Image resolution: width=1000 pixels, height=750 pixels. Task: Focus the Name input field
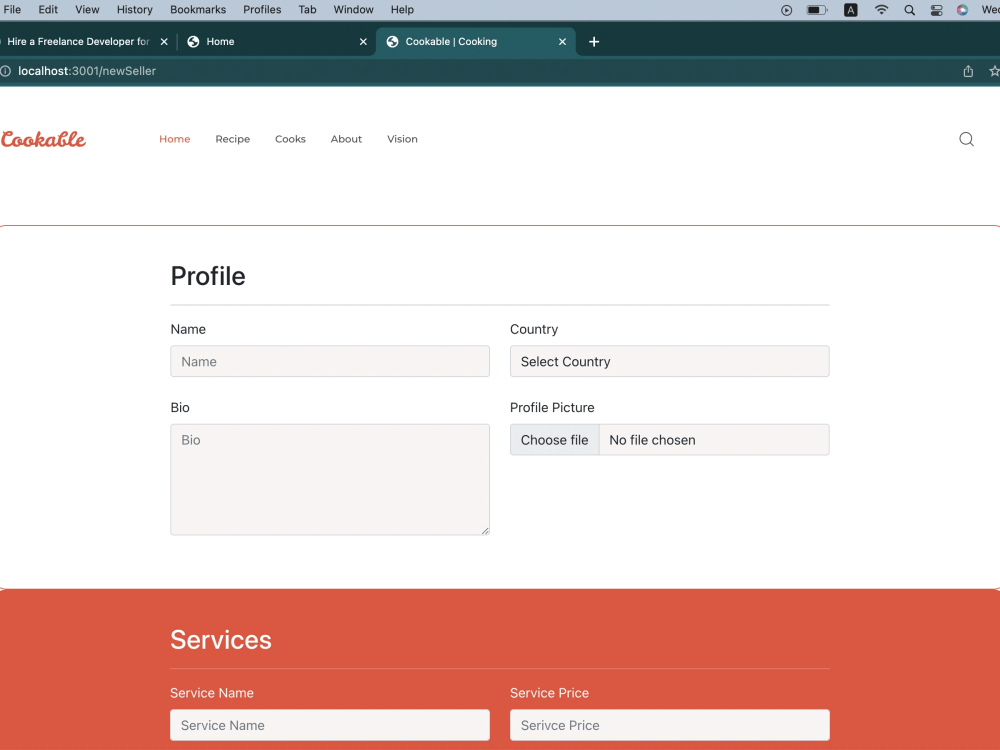330,362
